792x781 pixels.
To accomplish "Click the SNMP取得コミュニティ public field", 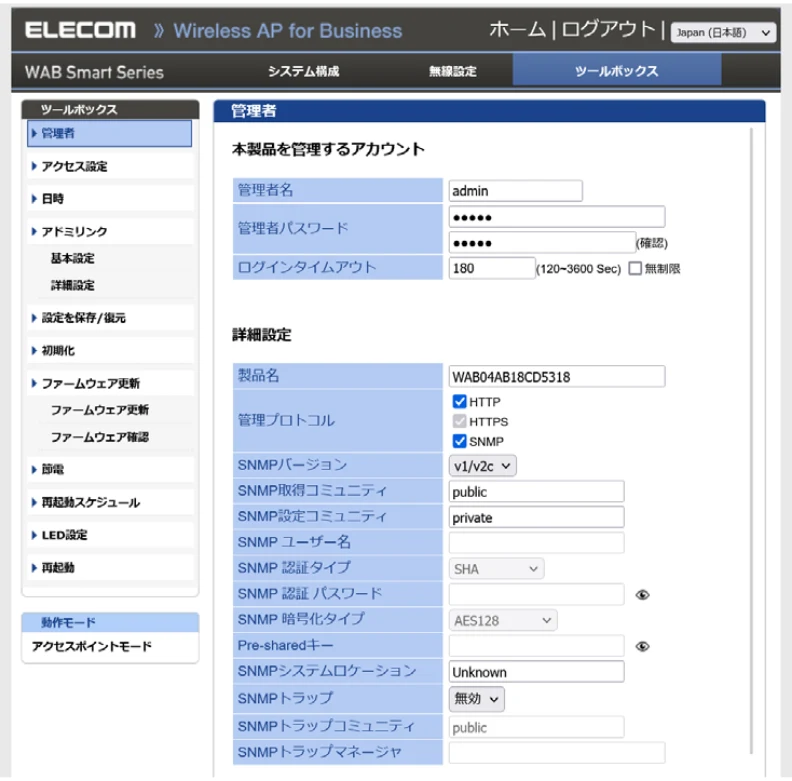I will tap(536, 492).
